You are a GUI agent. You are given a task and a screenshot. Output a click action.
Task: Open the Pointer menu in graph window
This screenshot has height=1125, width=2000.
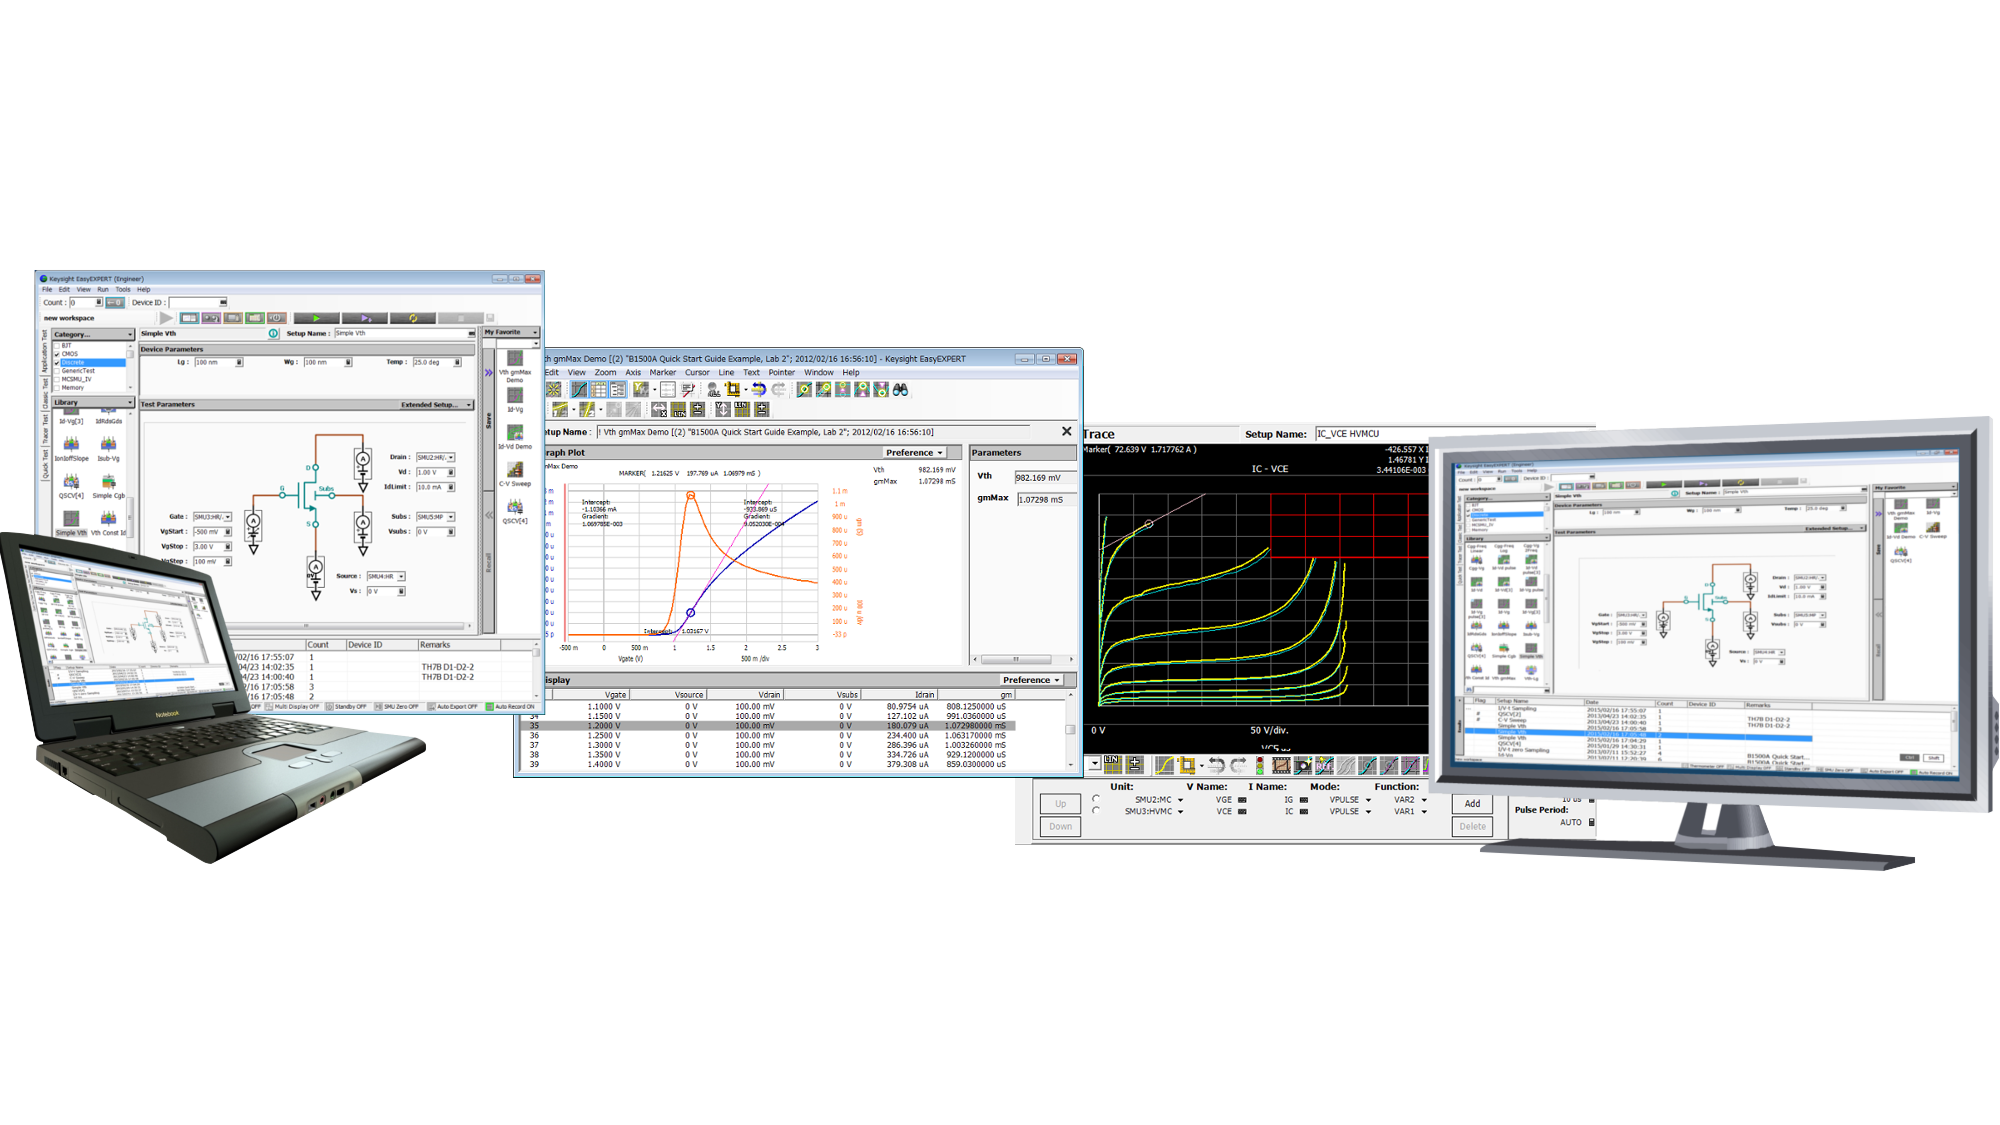click(781, 372)
